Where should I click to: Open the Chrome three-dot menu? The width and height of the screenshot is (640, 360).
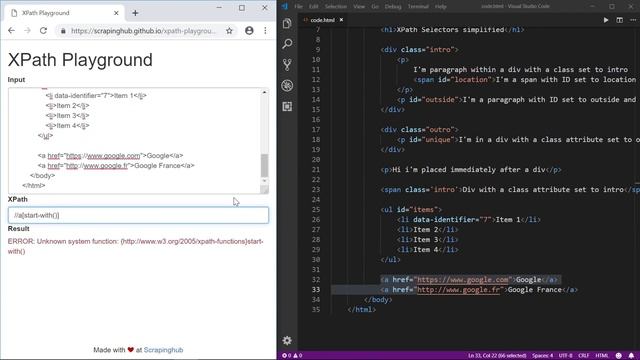tap(265, 31)
